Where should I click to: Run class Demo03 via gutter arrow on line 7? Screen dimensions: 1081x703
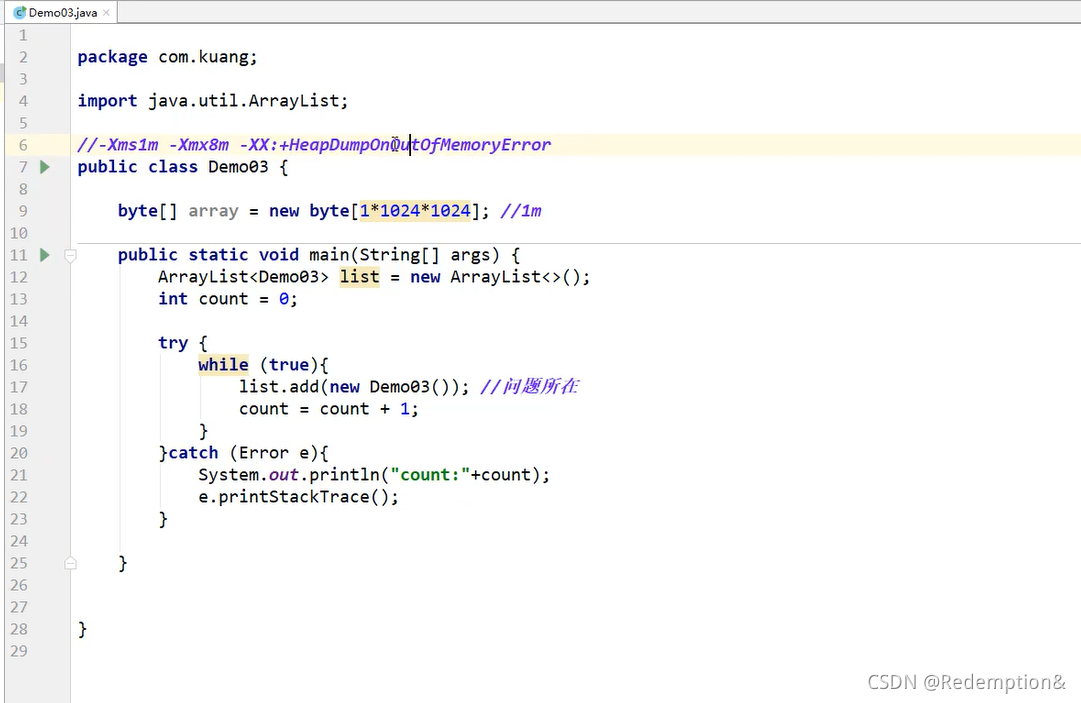[45, 167]
